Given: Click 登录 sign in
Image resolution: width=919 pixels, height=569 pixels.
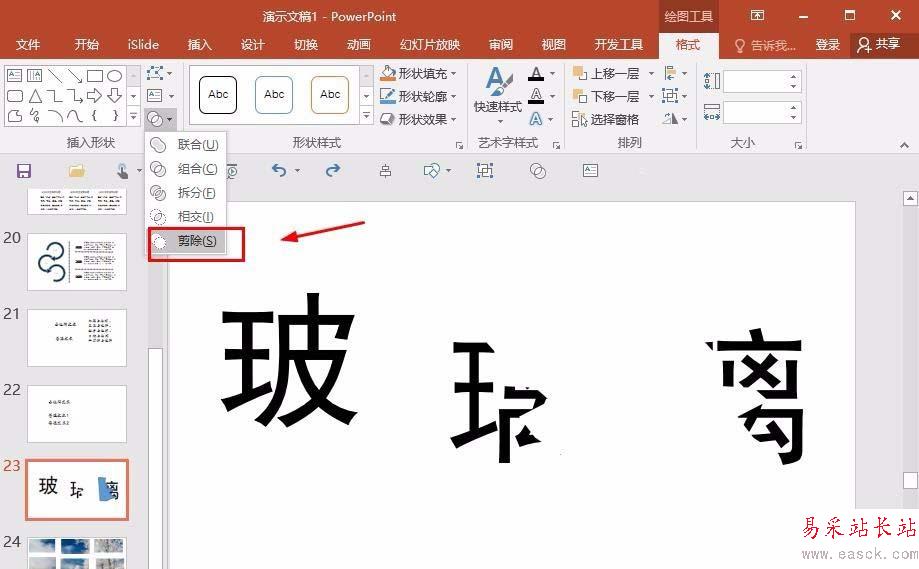Looking at the screenshot, I should [828, 45].
